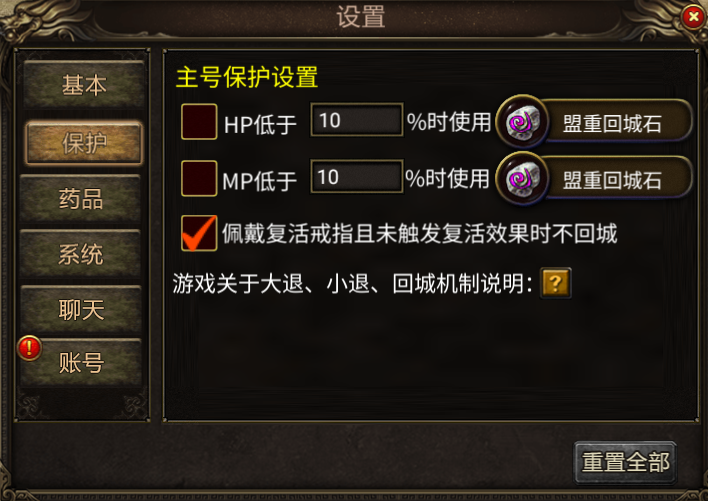Click the MP row return stone icon
The height and width of the screenshot is (501, 708).
[522, 178]
